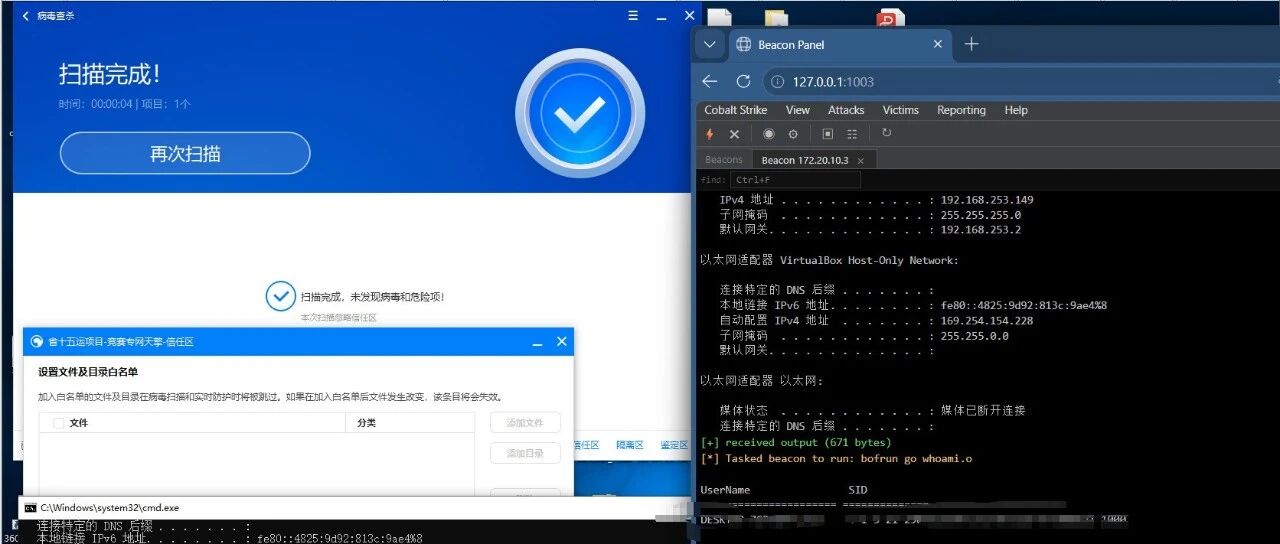Click the 'received output (671 bytes)' line

tap(796, 443)
